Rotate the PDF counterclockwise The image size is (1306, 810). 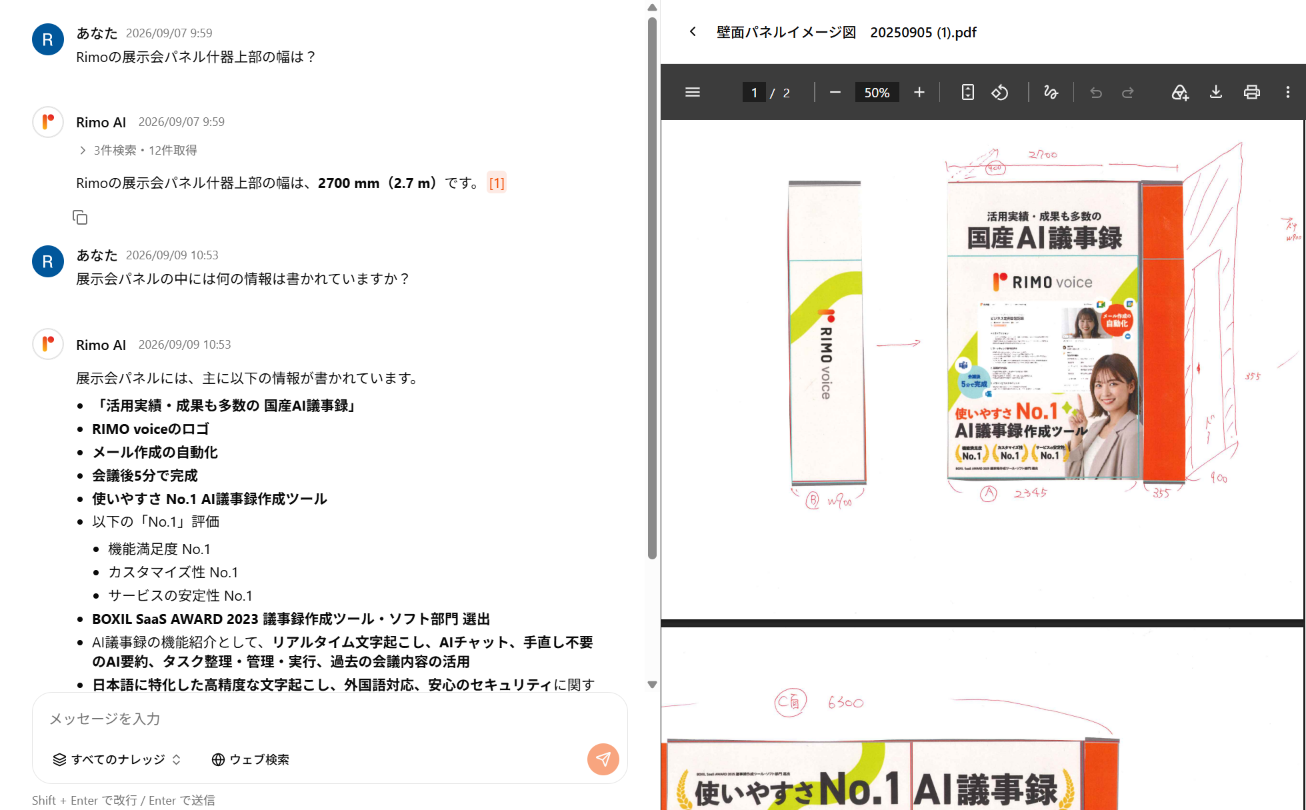click(x=1000, y=92)
